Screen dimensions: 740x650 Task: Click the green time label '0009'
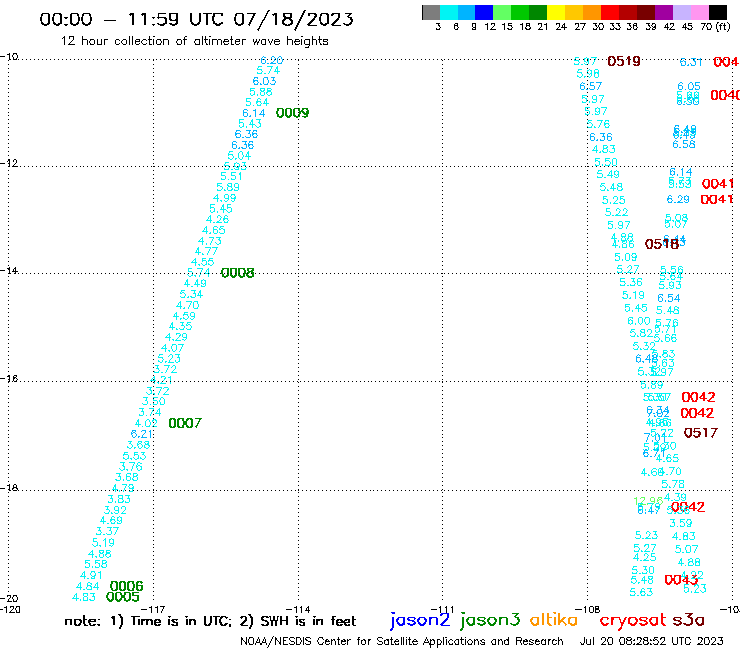(x=293, y=113)
